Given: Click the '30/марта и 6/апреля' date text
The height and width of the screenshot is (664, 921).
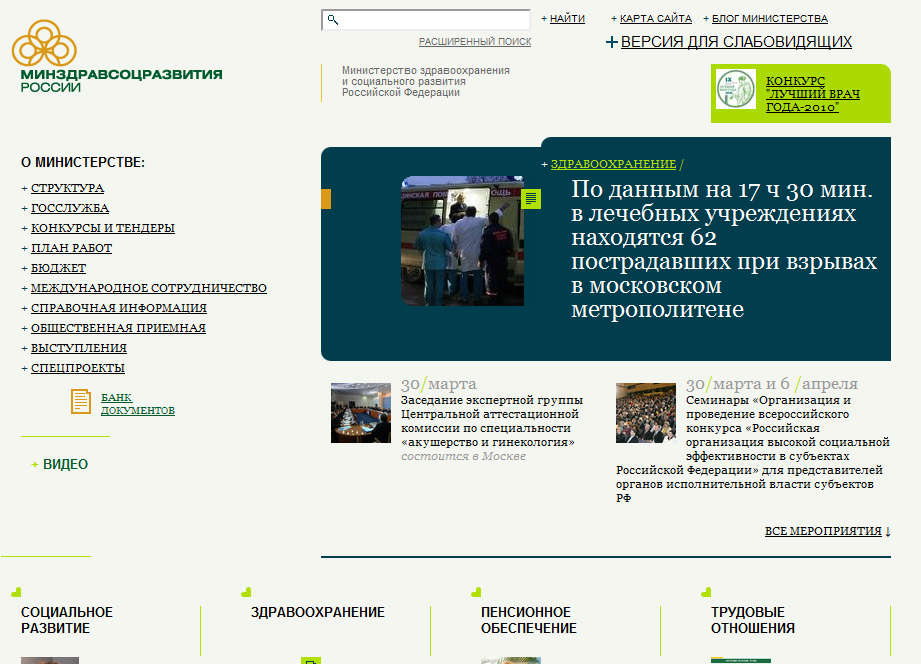Looking at the screenshot, I should (772, 384).
